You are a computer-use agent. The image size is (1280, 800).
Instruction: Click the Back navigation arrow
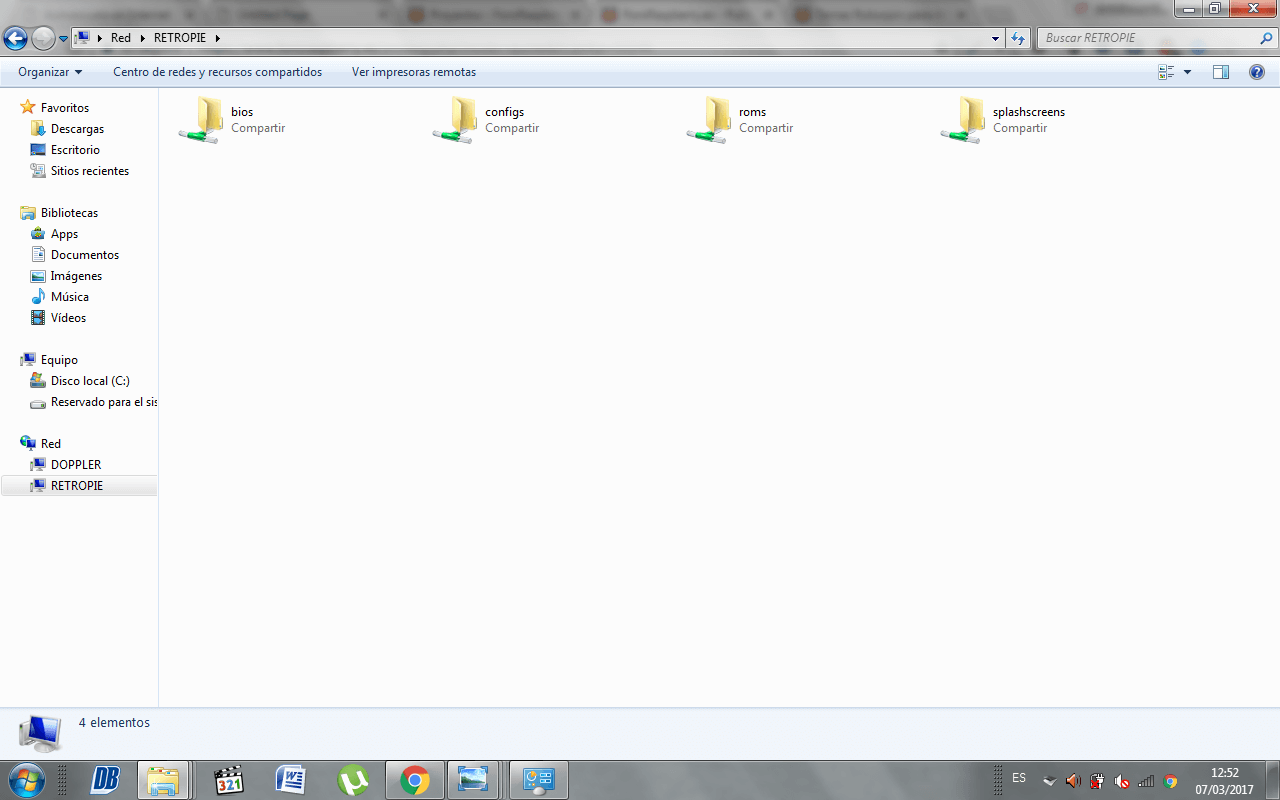15,38
